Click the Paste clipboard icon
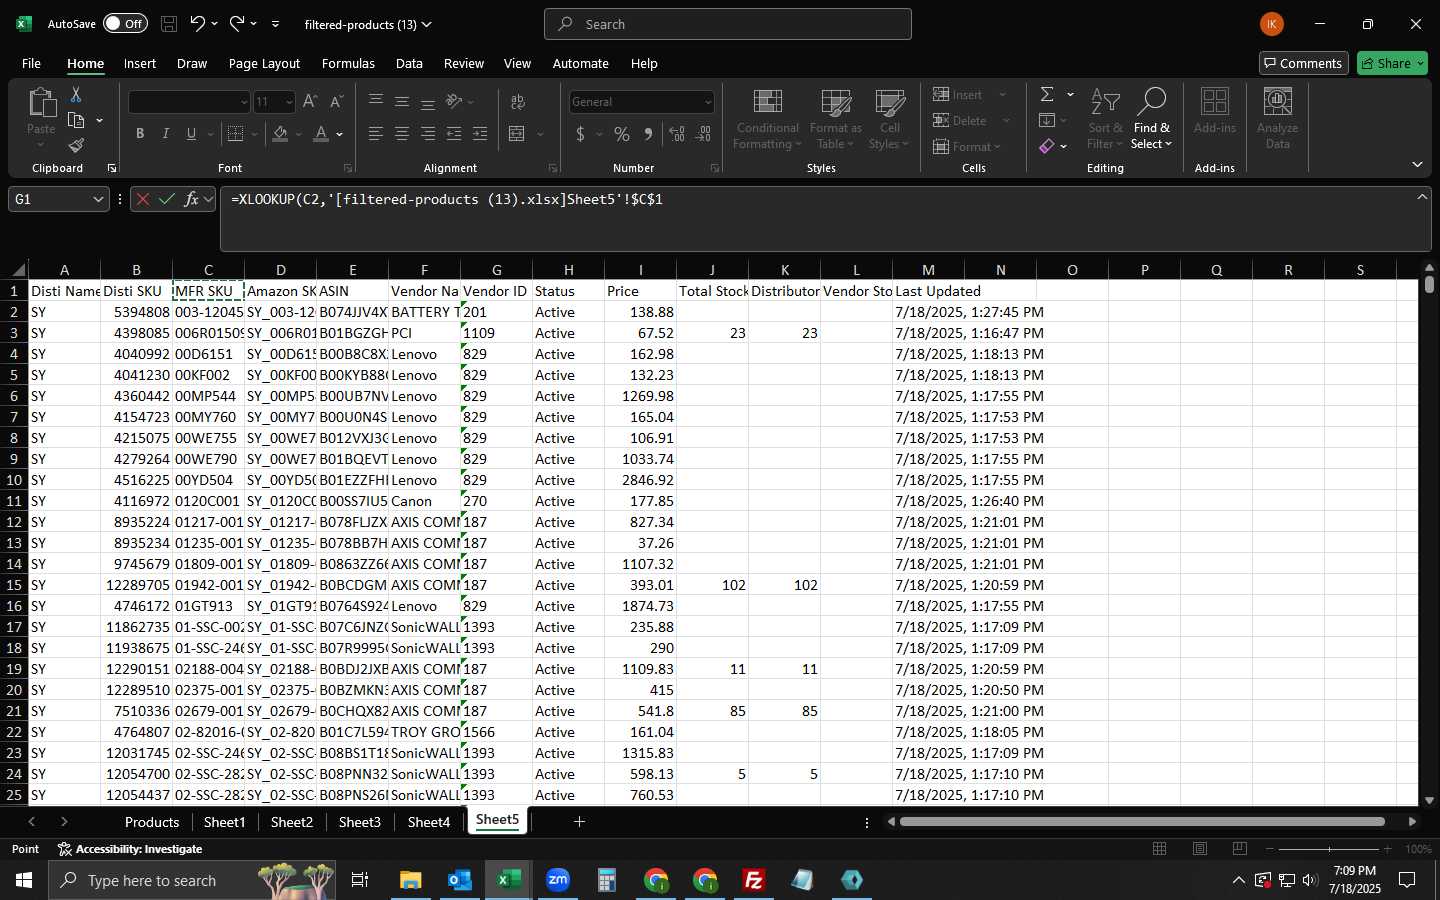This screenshot has height=900, width=1440. point(41,103)
